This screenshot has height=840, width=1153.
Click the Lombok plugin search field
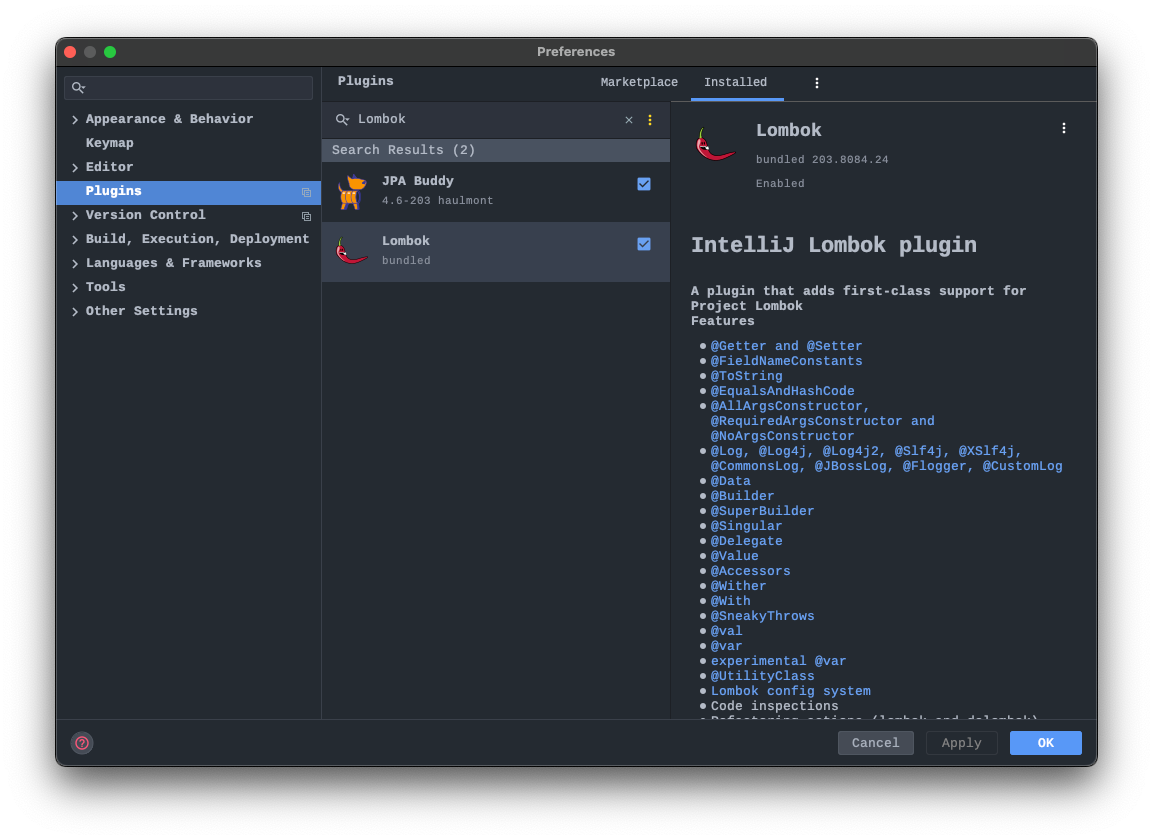(485, 119)
